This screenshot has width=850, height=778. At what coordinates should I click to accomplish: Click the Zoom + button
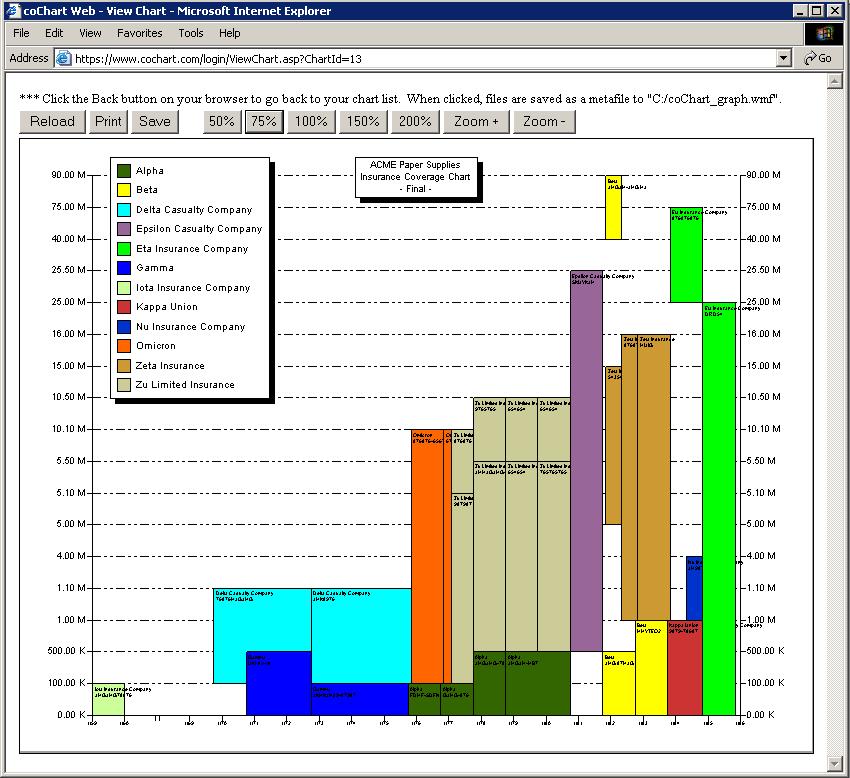pyautogui.click(x=476, y=121)
